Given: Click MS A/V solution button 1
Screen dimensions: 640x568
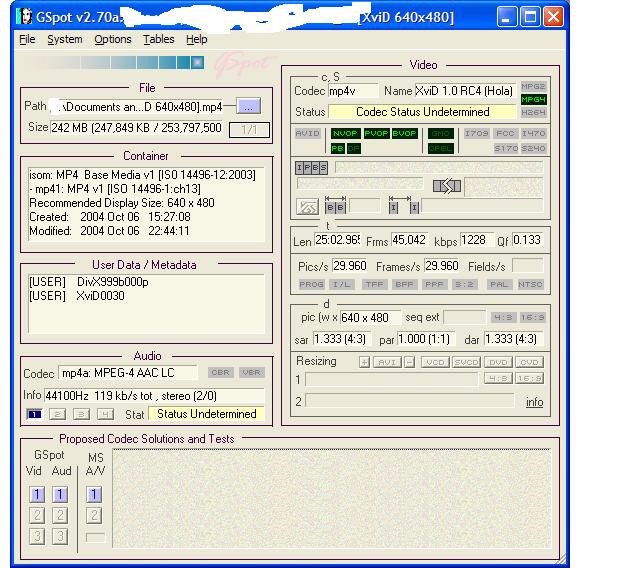Looking at the screenshot, I should click(x=94, y=495).
